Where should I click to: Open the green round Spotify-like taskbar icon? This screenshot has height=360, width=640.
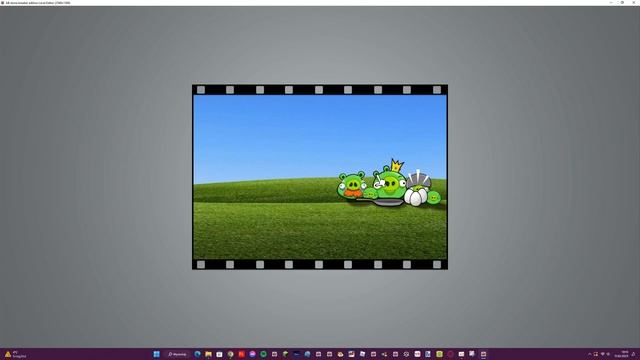point(263,354)
